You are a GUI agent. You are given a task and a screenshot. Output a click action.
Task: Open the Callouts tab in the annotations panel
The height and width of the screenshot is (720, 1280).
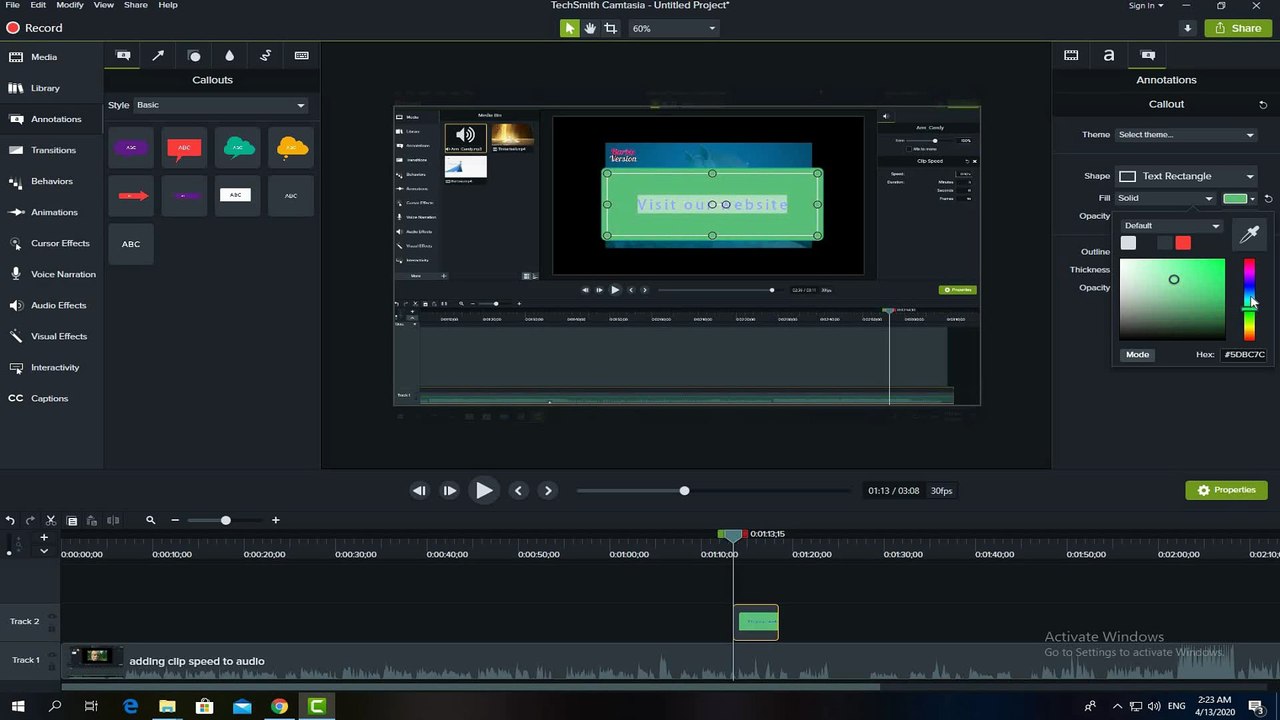coord(123,56)
